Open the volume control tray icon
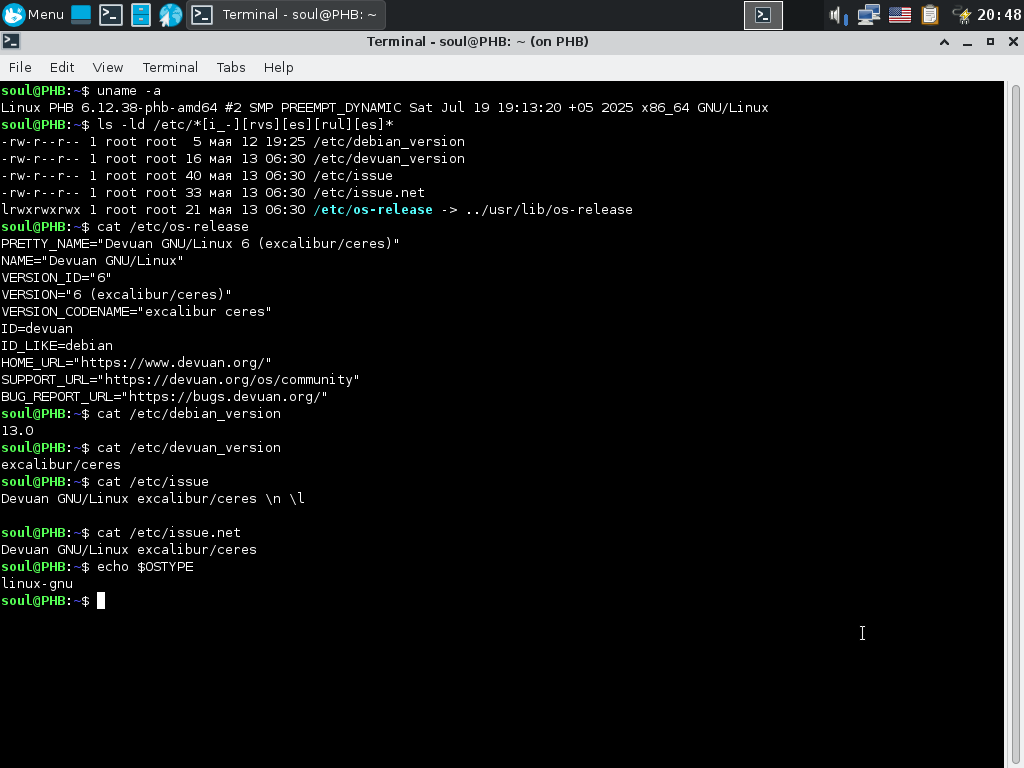Image resolution: width=1024 pixels, height=768 pixels. (839, 15)
